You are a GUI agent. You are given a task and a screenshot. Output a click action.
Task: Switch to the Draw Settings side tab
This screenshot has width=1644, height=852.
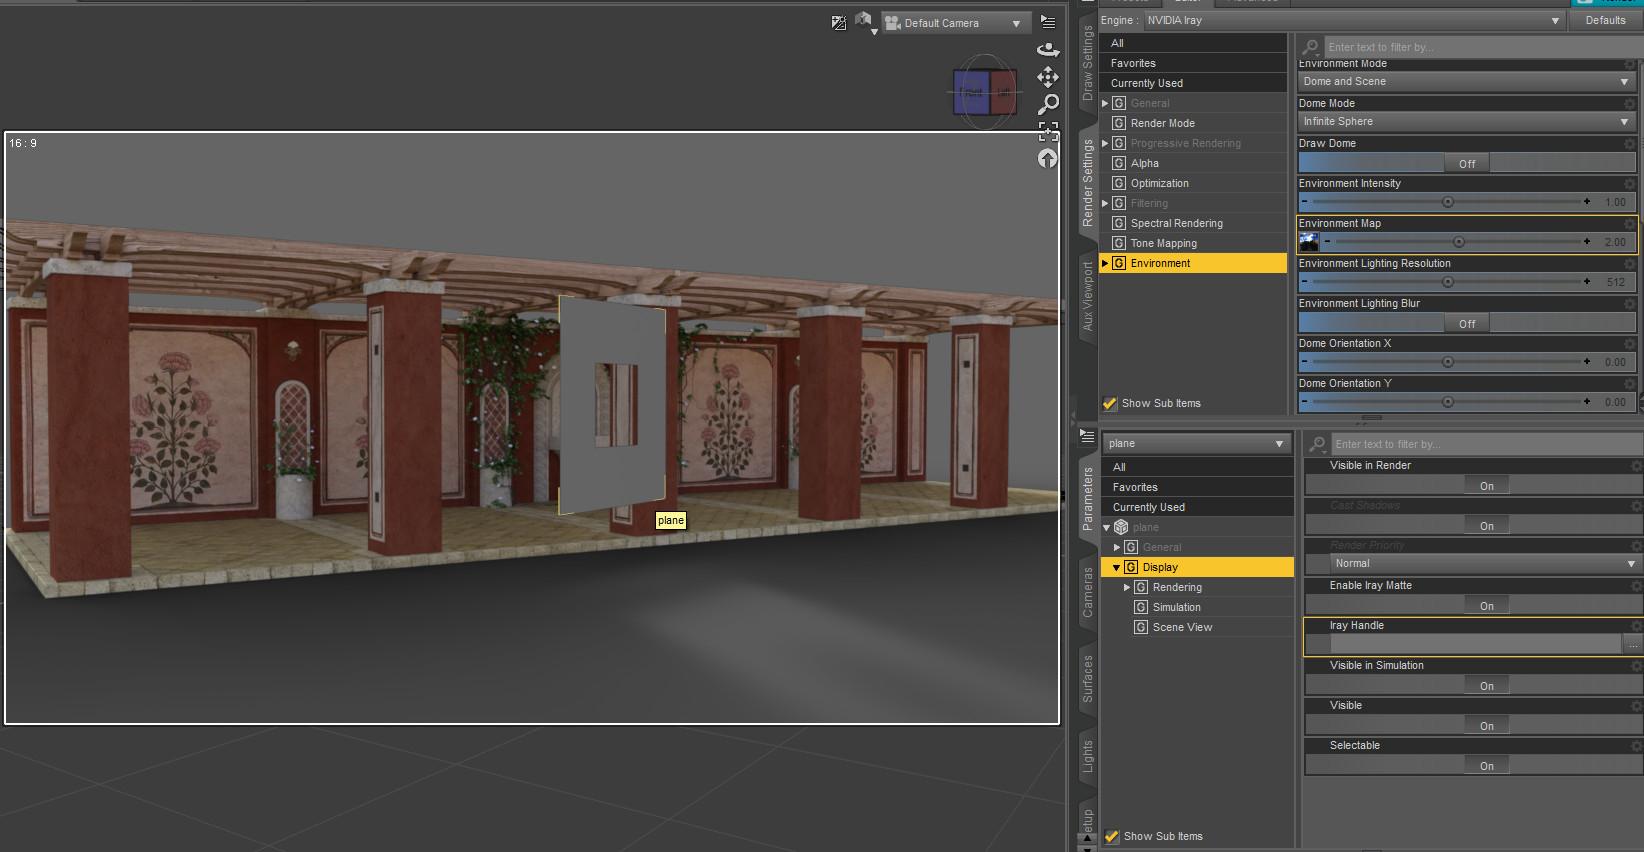[1088, 64]
